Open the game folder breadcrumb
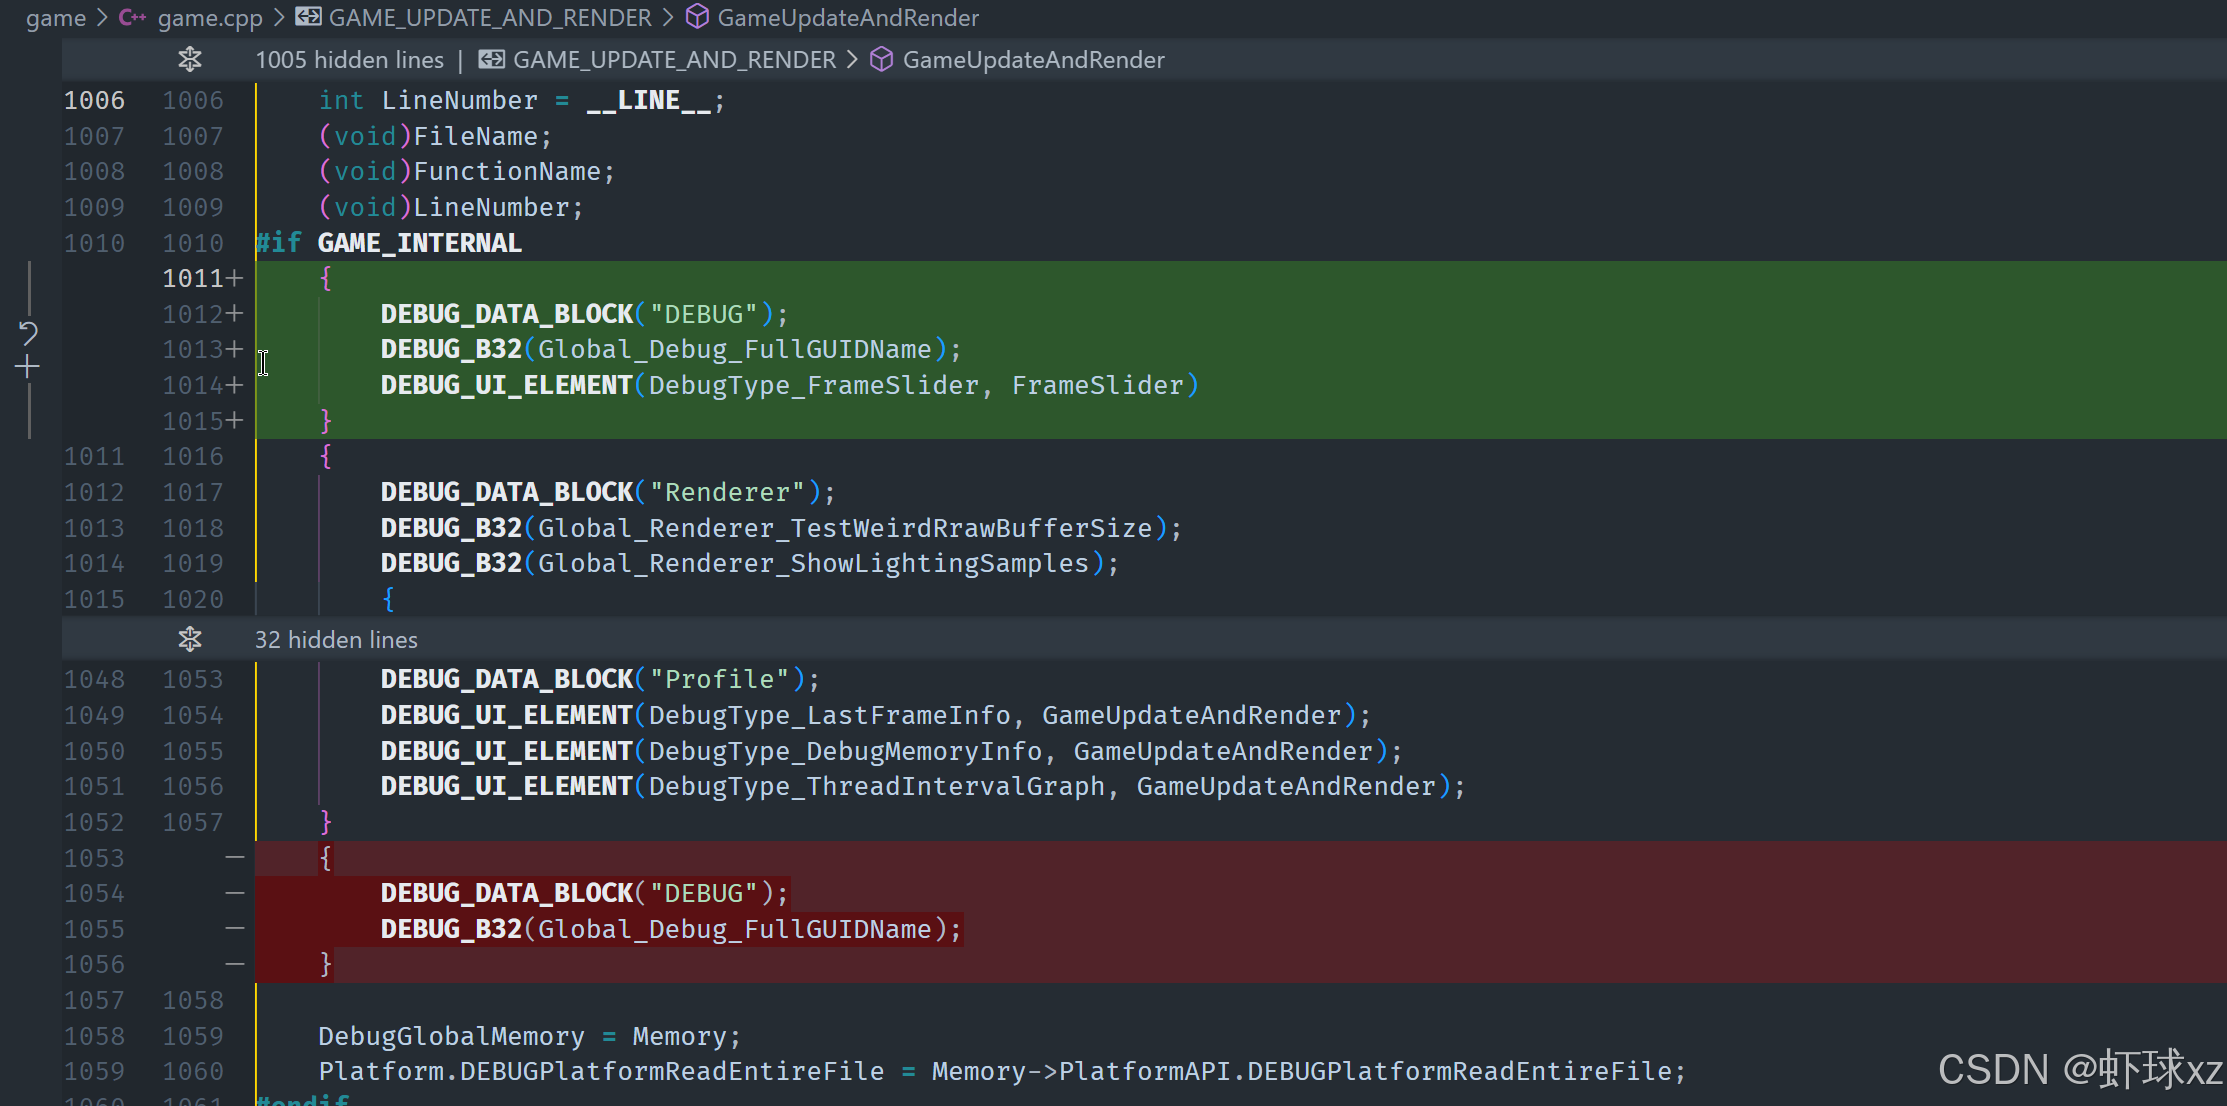2227x1106 pixels. click(x=56, y=18)
